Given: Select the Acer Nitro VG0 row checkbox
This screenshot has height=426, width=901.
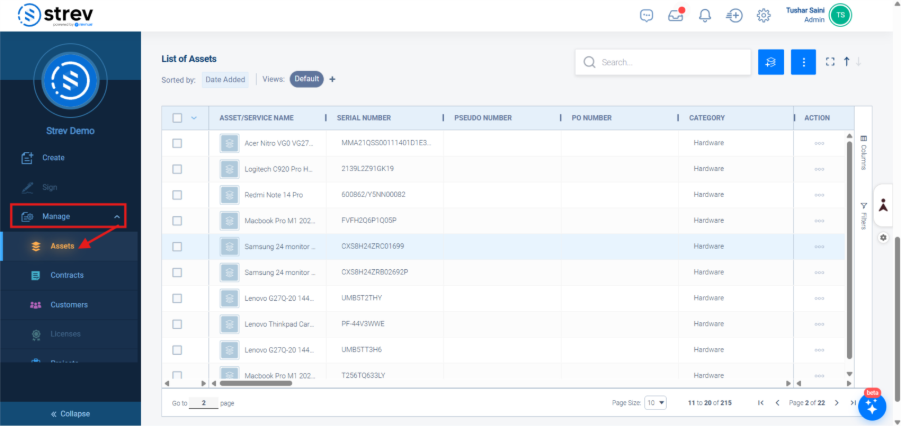Looking at the screenshot, I should (177, 143).
